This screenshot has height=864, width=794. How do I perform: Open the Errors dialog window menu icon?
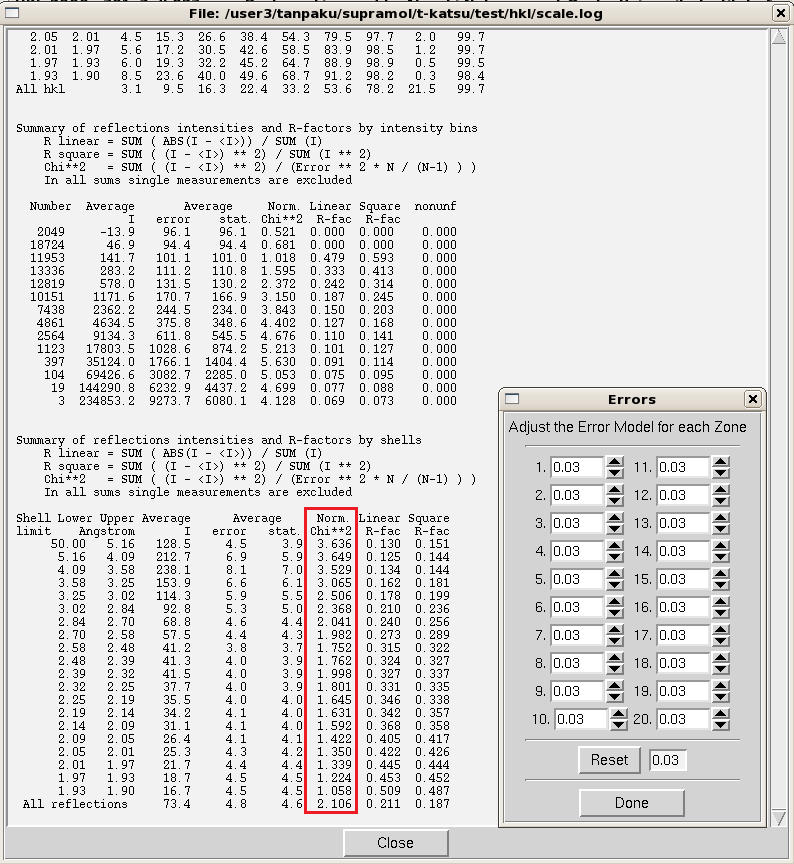click(513, 399)
